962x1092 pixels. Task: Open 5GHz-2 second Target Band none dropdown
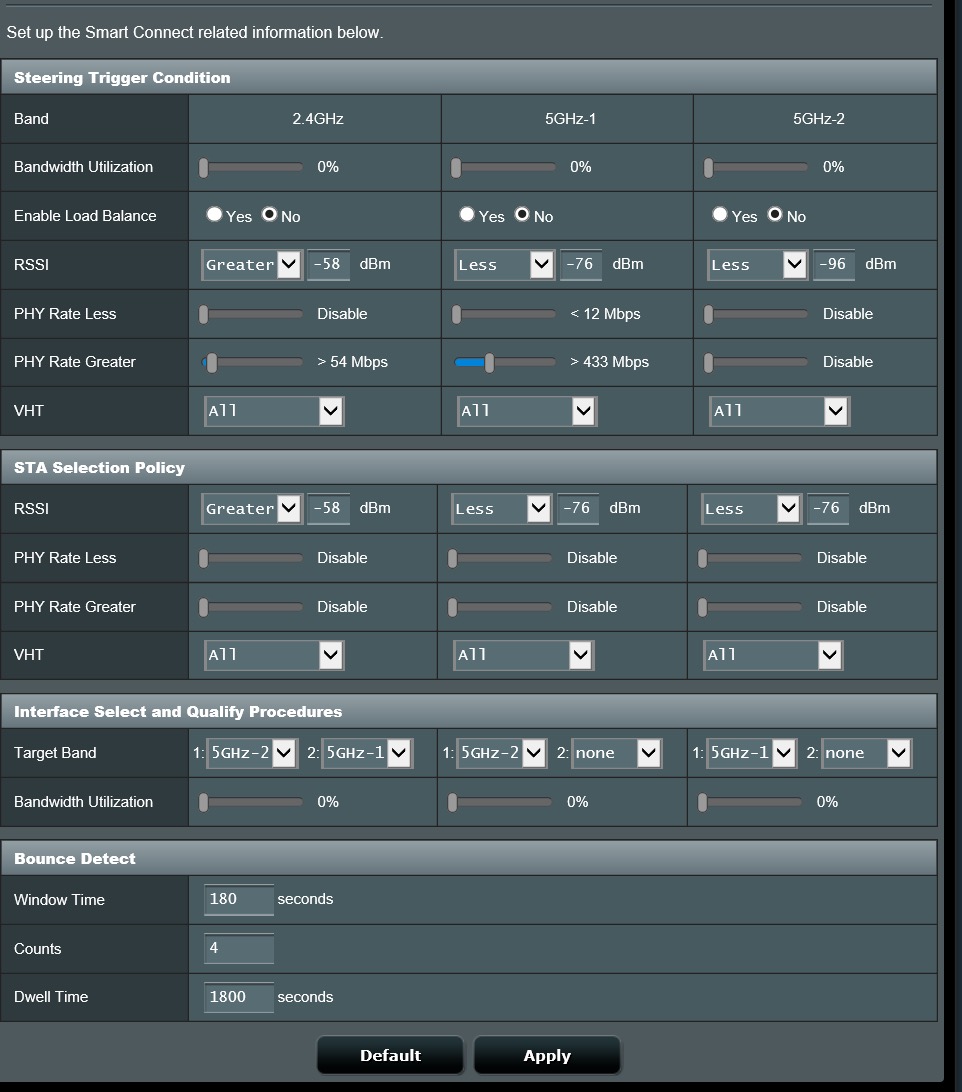click(866, 753)
